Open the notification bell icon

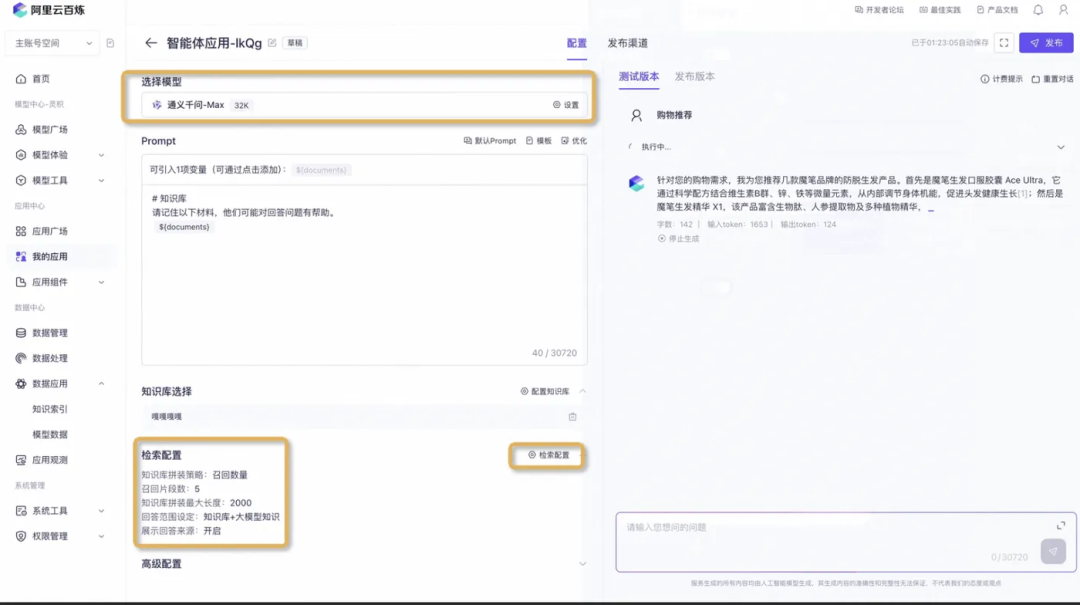1036,11
